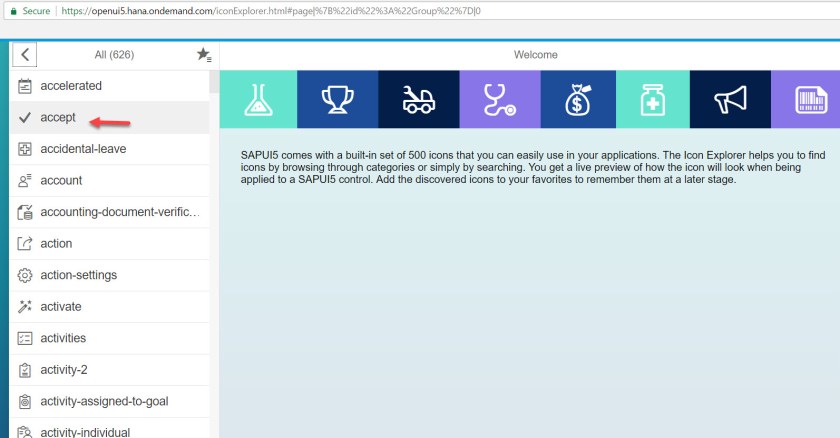840x438 pixels.
Task: Select the "accelerated" list label
Action: tap(71, 86)
